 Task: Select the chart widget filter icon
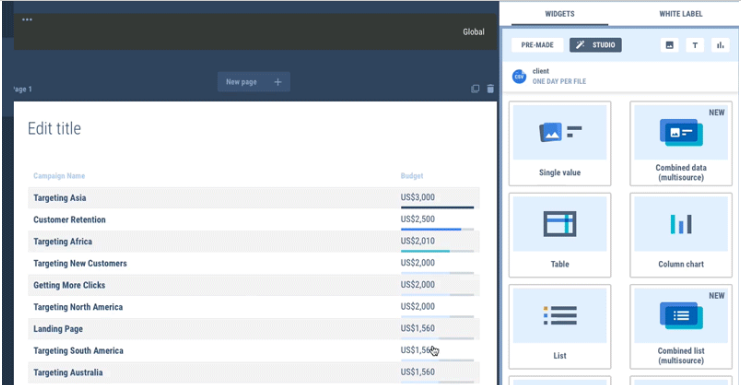[720, 45]
